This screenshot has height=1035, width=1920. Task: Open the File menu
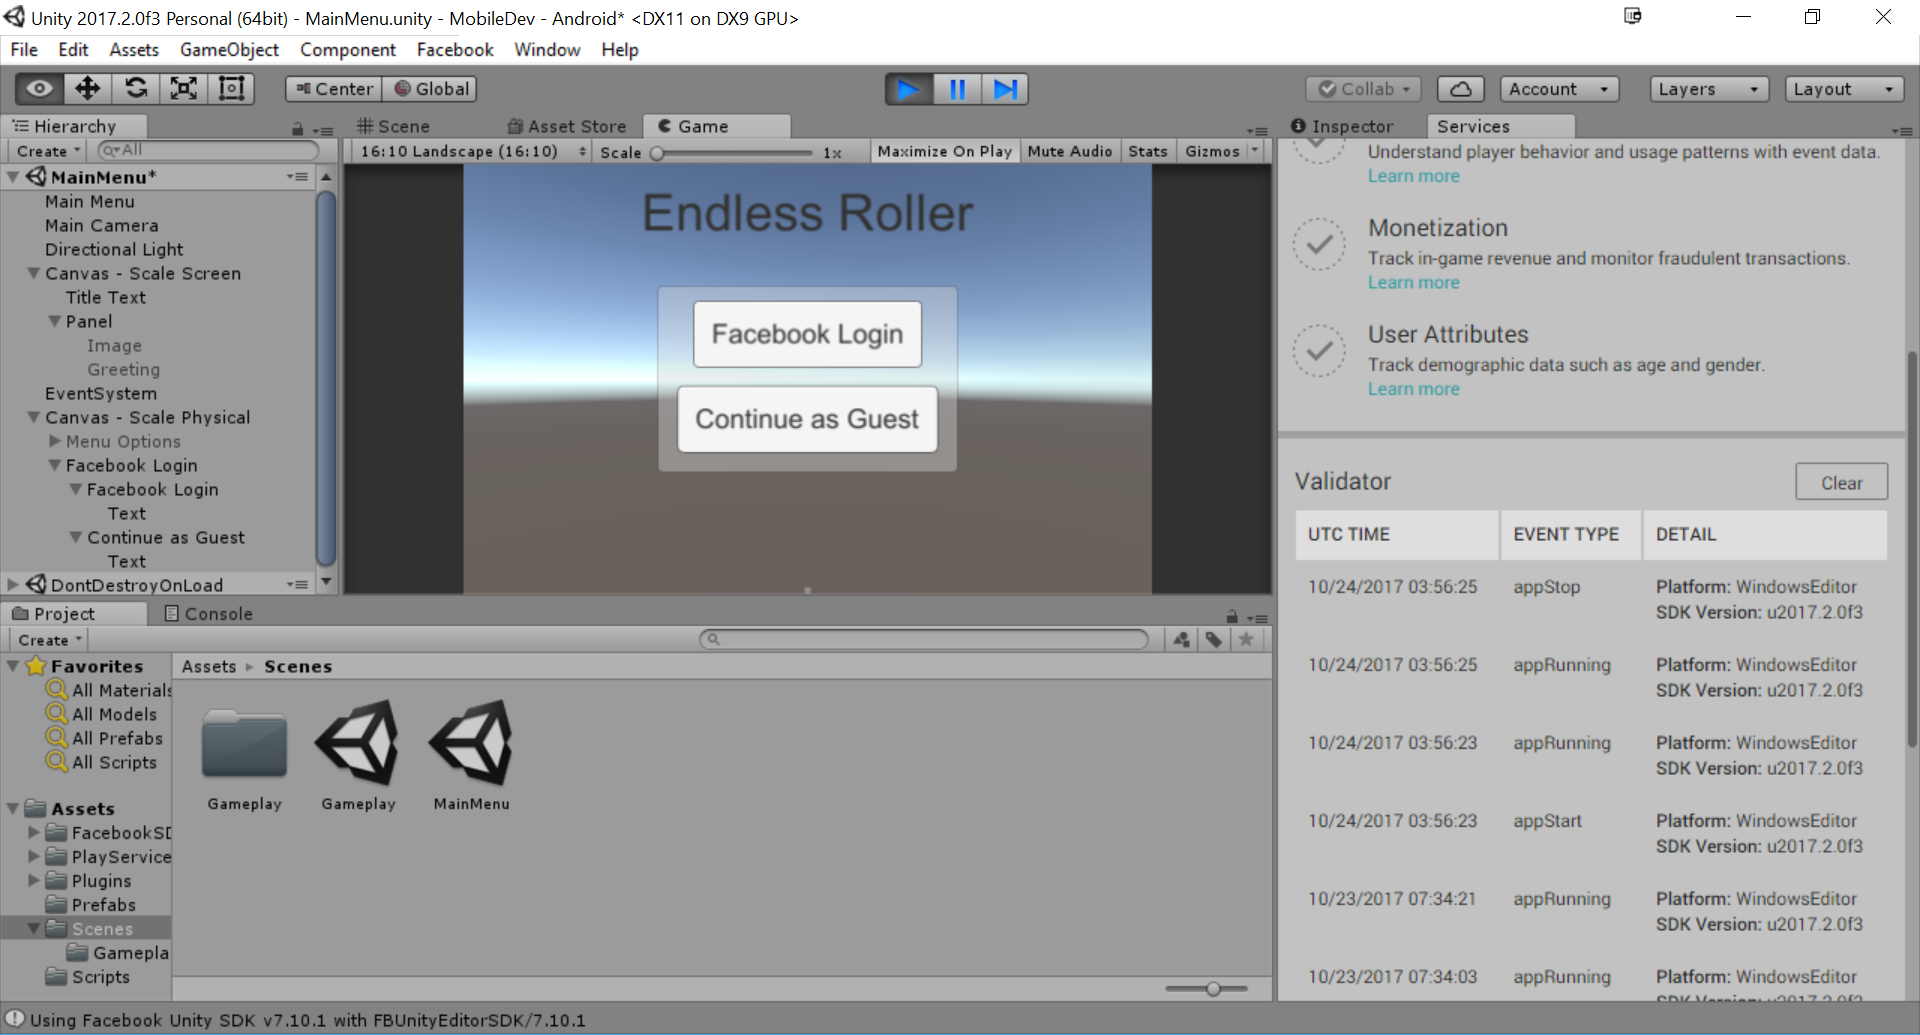click(24, 49)
